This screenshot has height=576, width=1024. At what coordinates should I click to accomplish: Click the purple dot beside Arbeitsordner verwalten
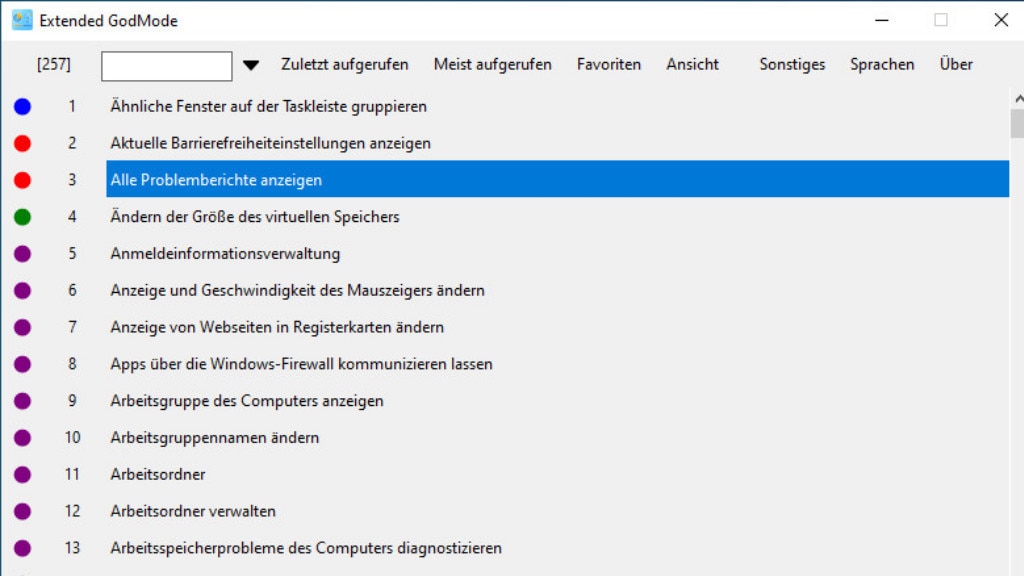22,511
